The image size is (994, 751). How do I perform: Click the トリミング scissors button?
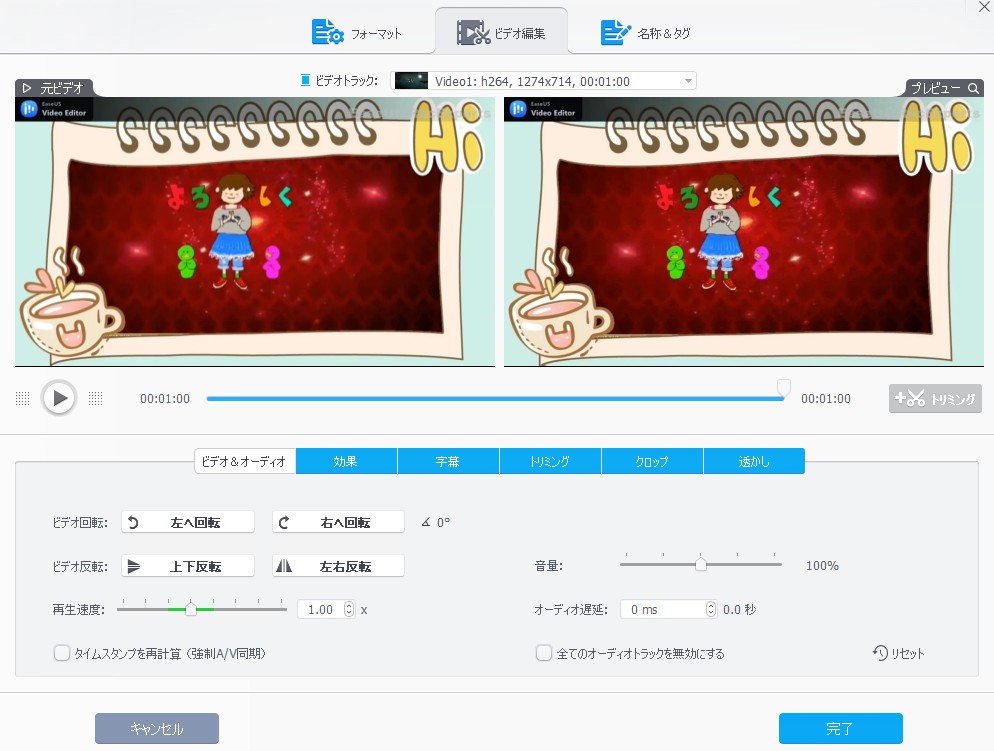coord(935,399)
